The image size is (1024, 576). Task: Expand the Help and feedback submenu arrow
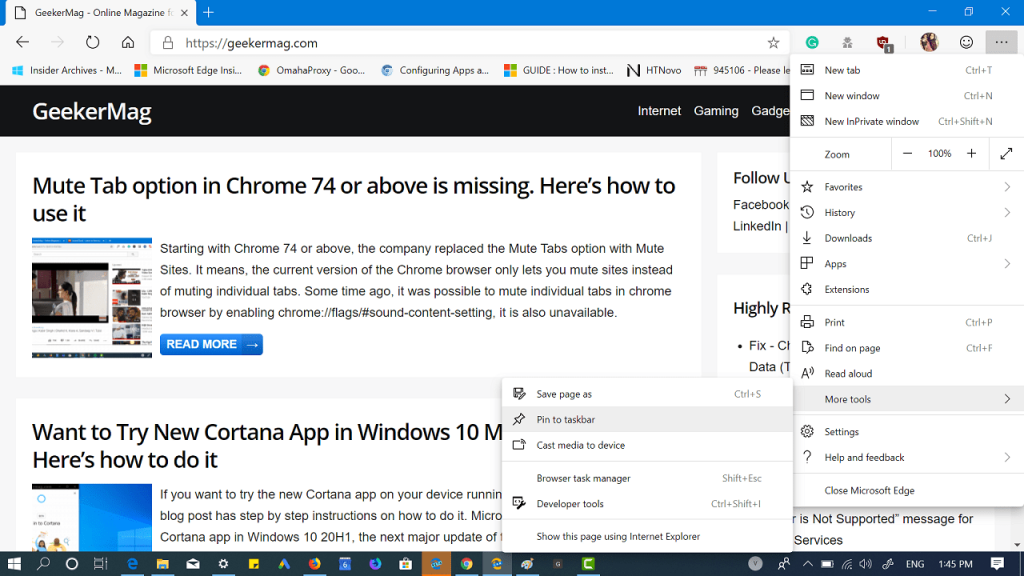[x=1007, y=457]
